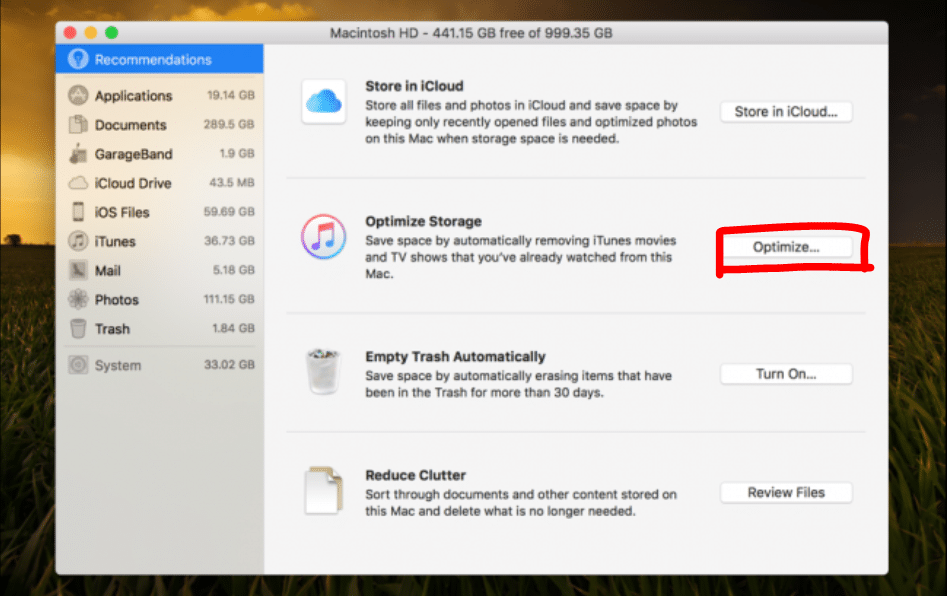
Task: Click the Review Files button
Action: click(785, 492)
